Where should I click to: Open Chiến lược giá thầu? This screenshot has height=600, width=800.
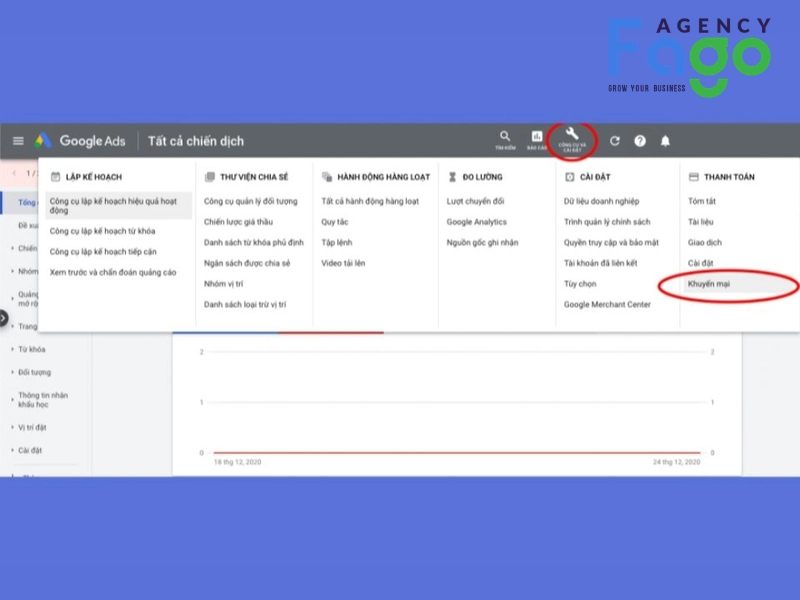coord(238,222)
